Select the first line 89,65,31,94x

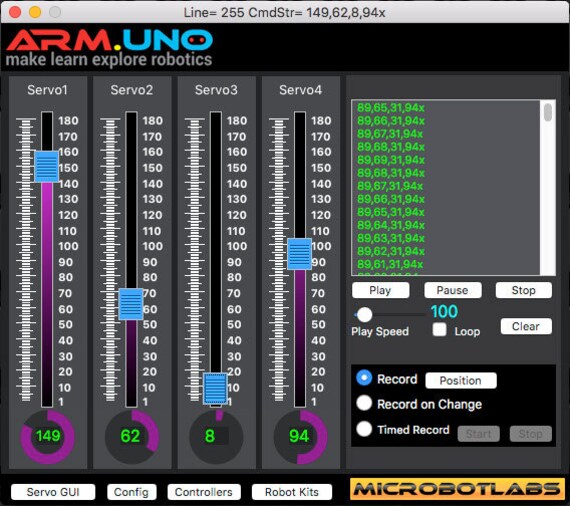pos(391,108)
